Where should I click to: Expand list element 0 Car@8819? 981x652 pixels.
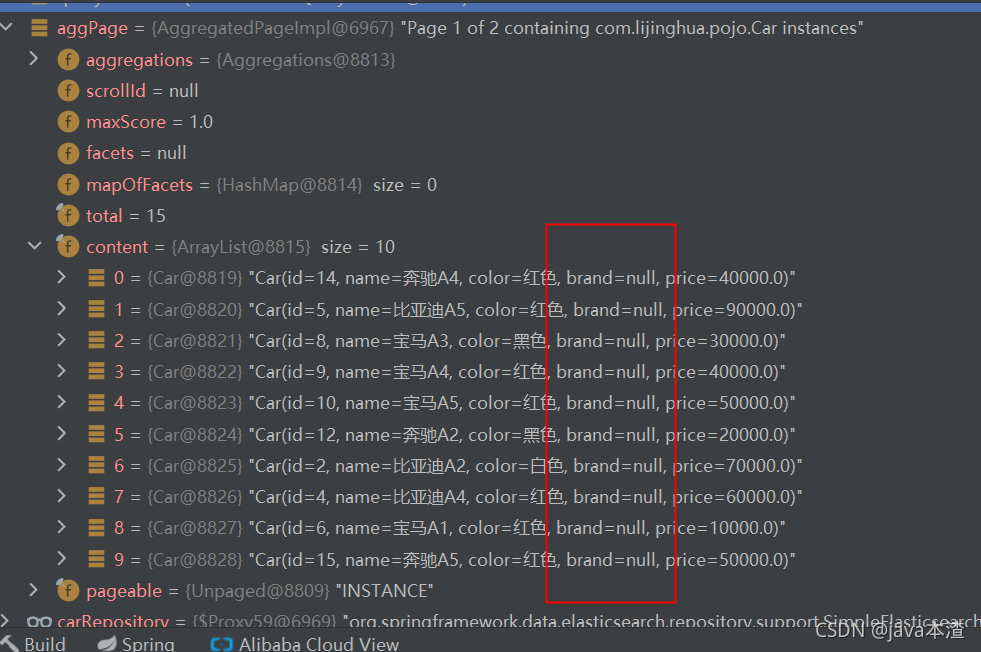(61, 277)
